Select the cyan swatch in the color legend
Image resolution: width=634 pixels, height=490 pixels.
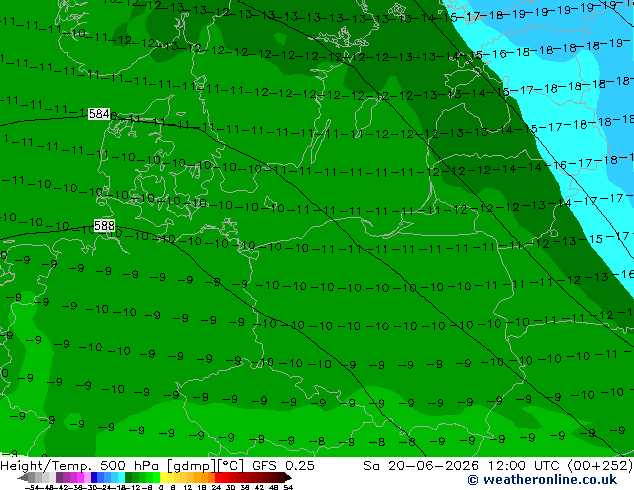121,477
